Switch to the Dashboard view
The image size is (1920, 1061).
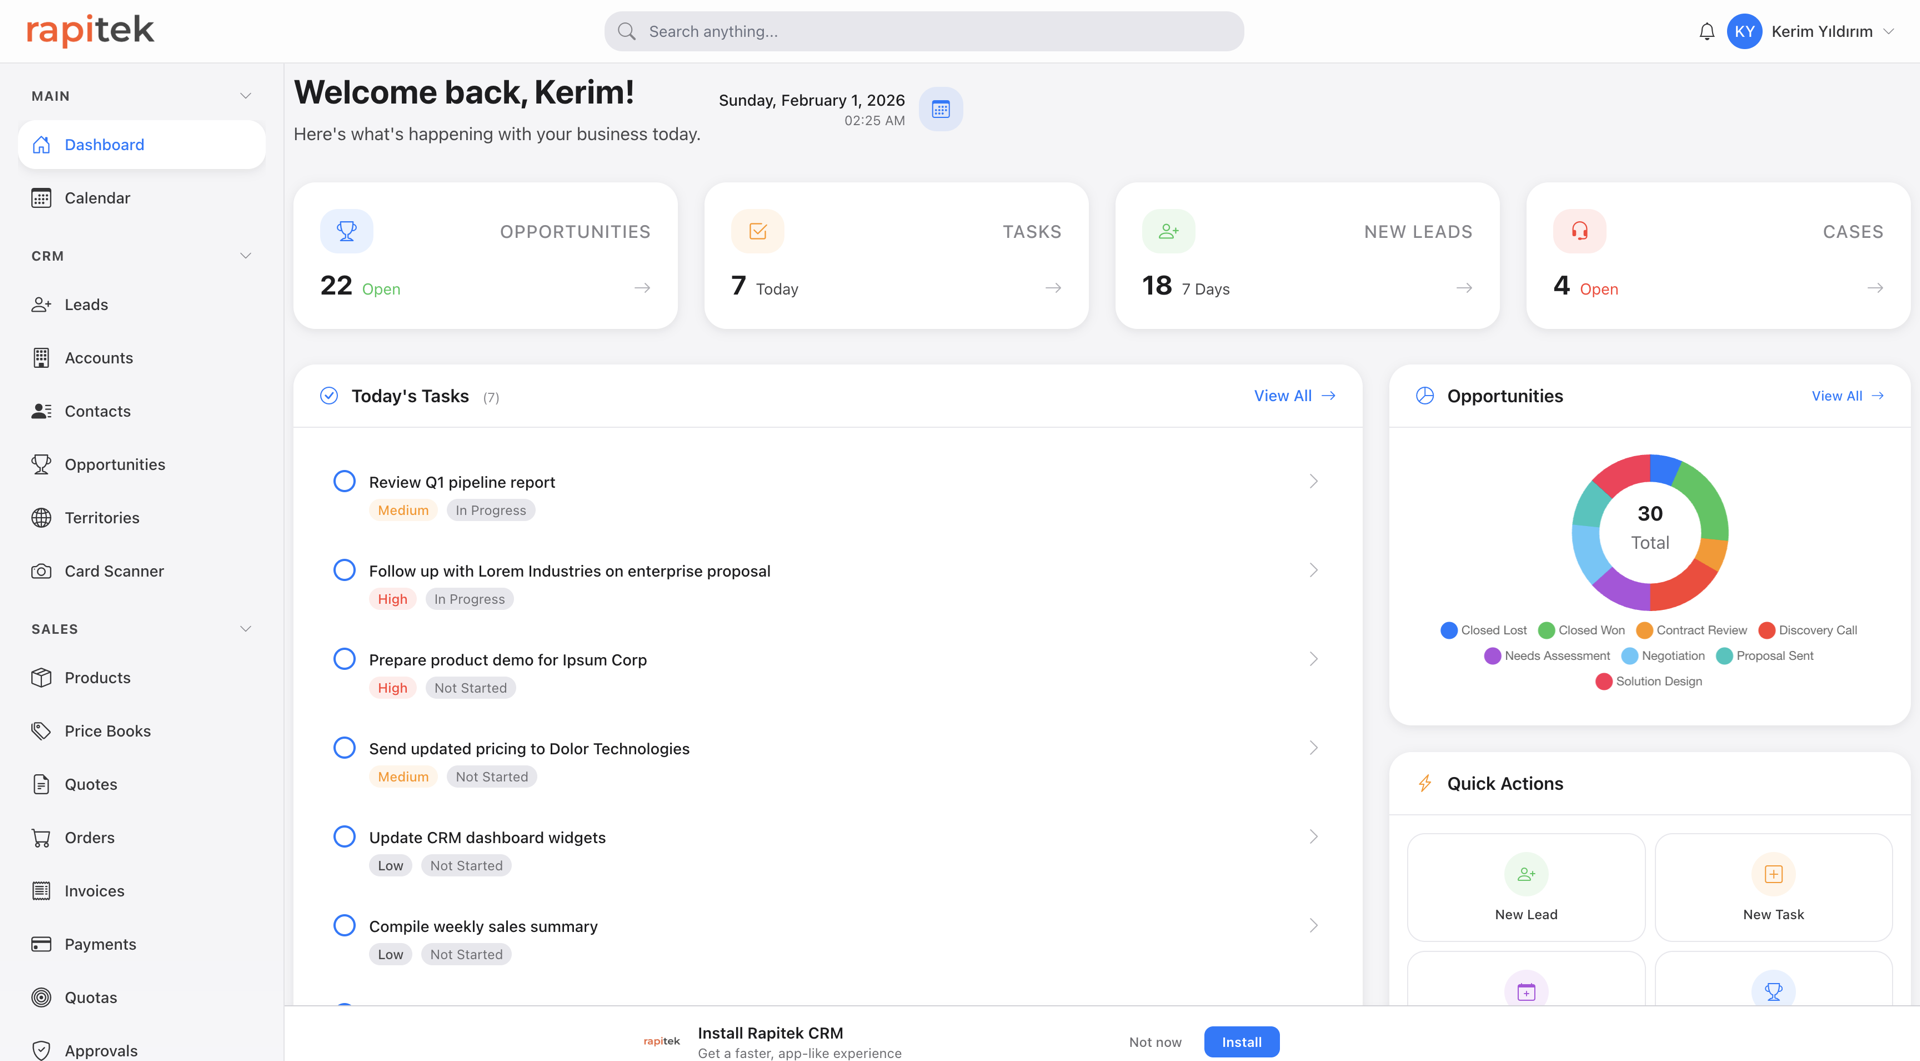coord(104,144)
